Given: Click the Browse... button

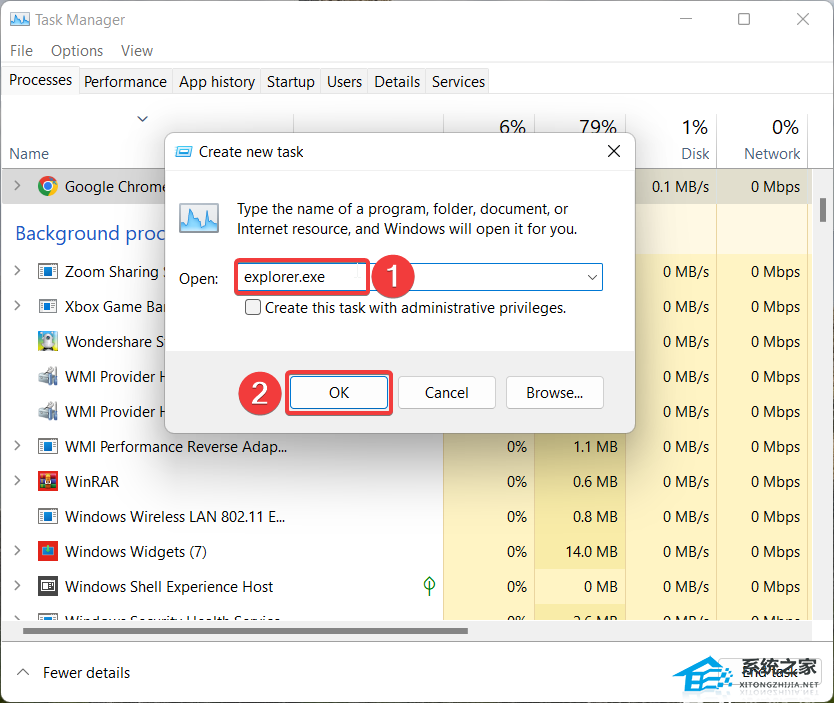Looking at the screenshot, I should point(555,393).
